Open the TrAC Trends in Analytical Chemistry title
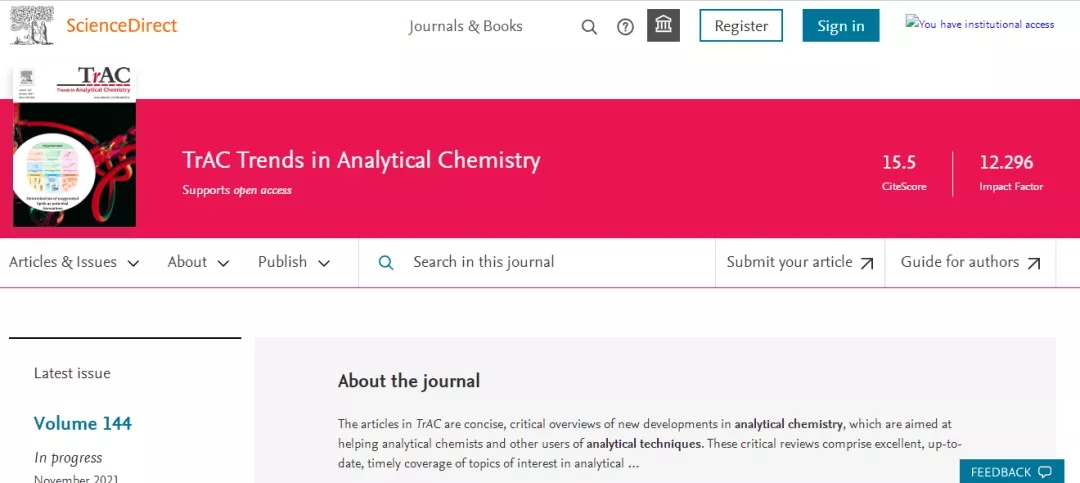Screen dimensions: 1080x483 tap(361, 160)
